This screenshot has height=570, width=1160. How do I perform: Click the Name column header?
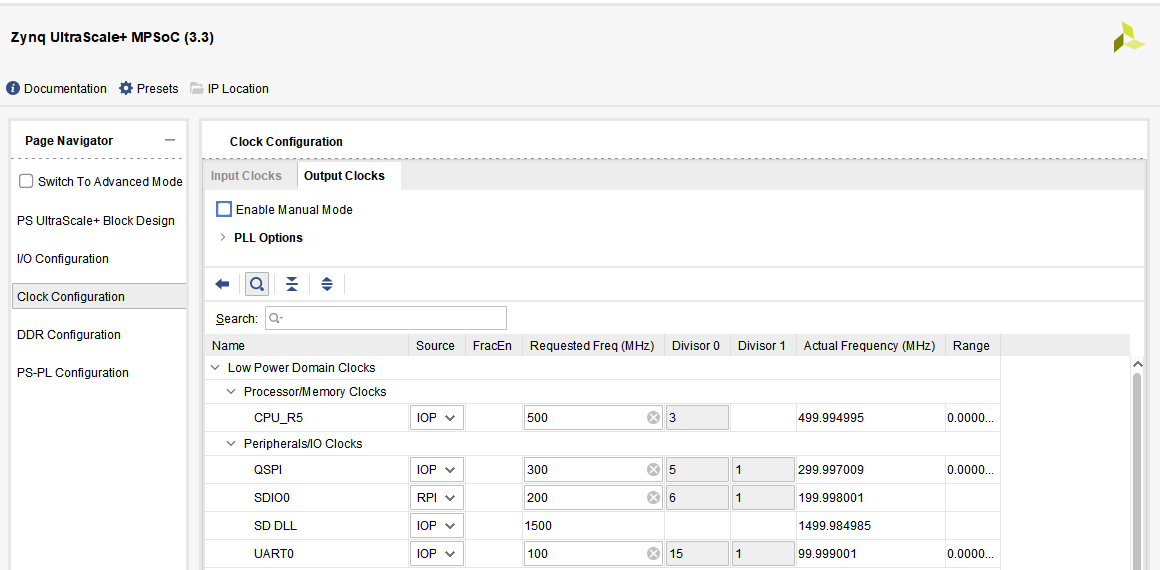[307, 345]
